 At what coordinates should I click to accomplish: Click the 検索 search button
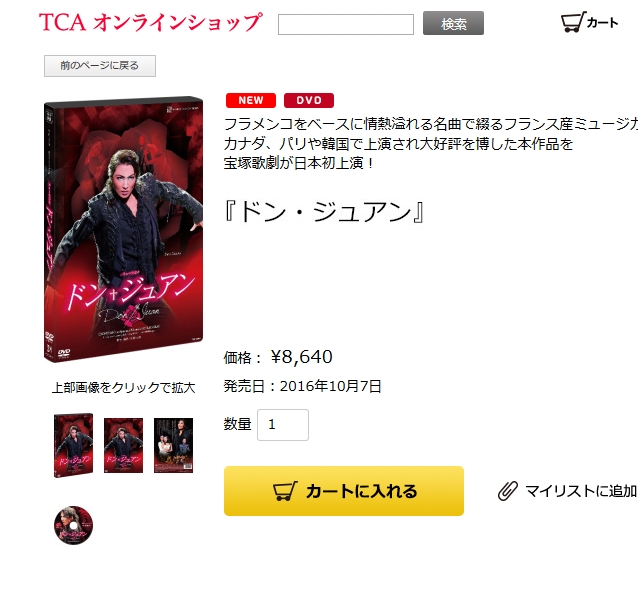(453, 23)
